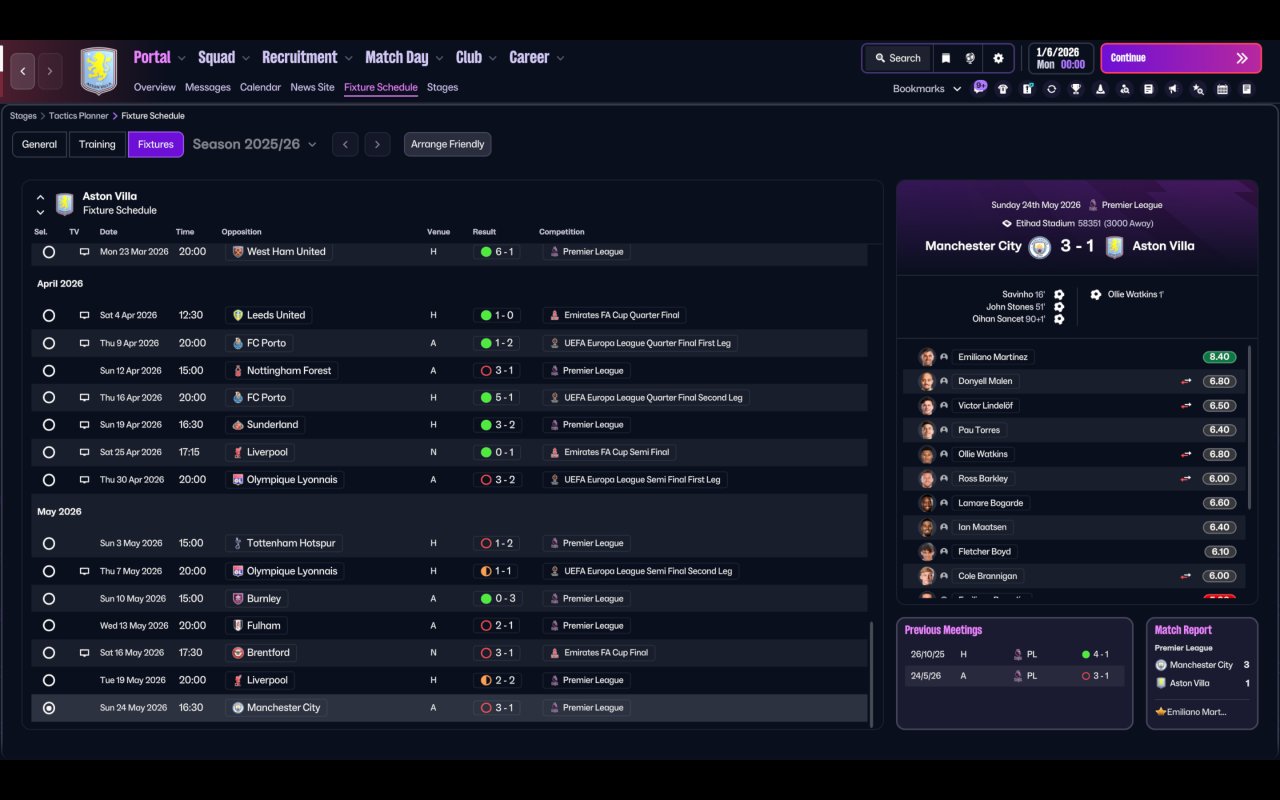Switch to the Training tab
Viewport: 1280px width, 800px height.
pos(97,144)
